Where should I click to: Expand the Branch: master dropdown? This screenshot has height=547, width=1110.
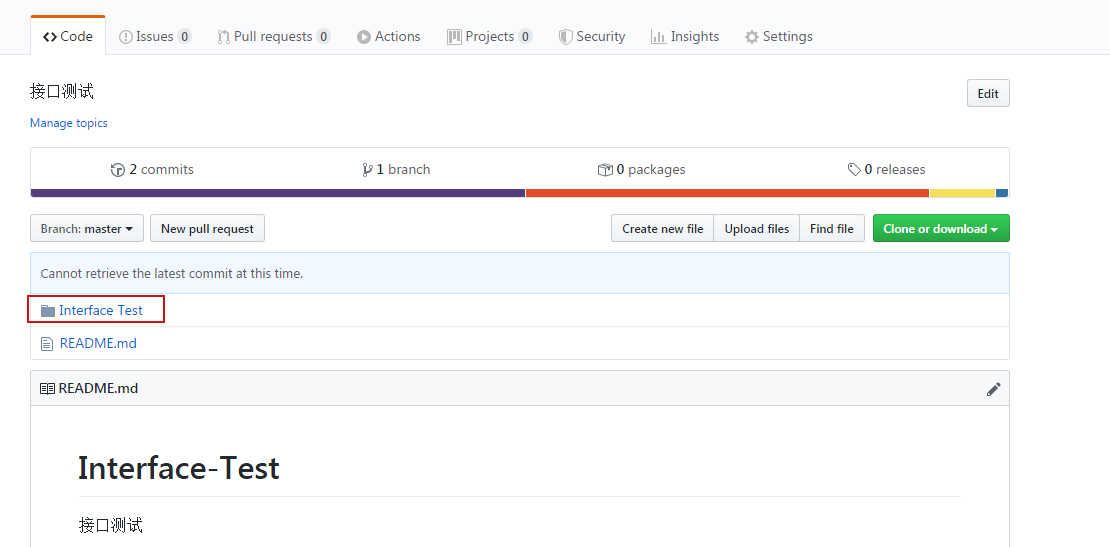coord(87,229)
